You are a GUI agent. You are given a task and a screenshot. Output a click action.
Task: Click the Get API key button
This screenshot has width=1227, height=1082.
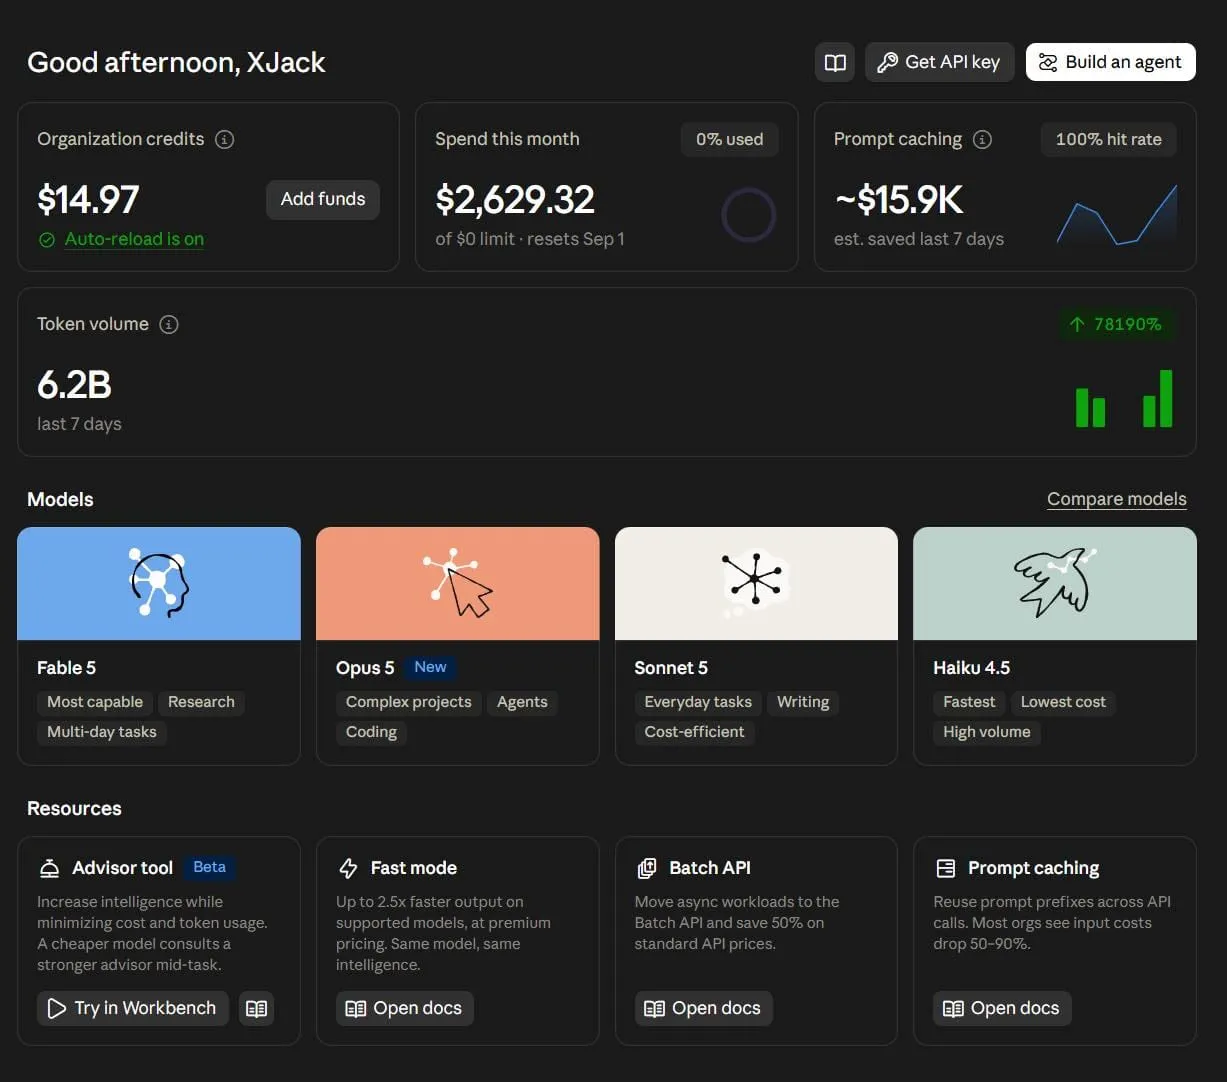940,62
